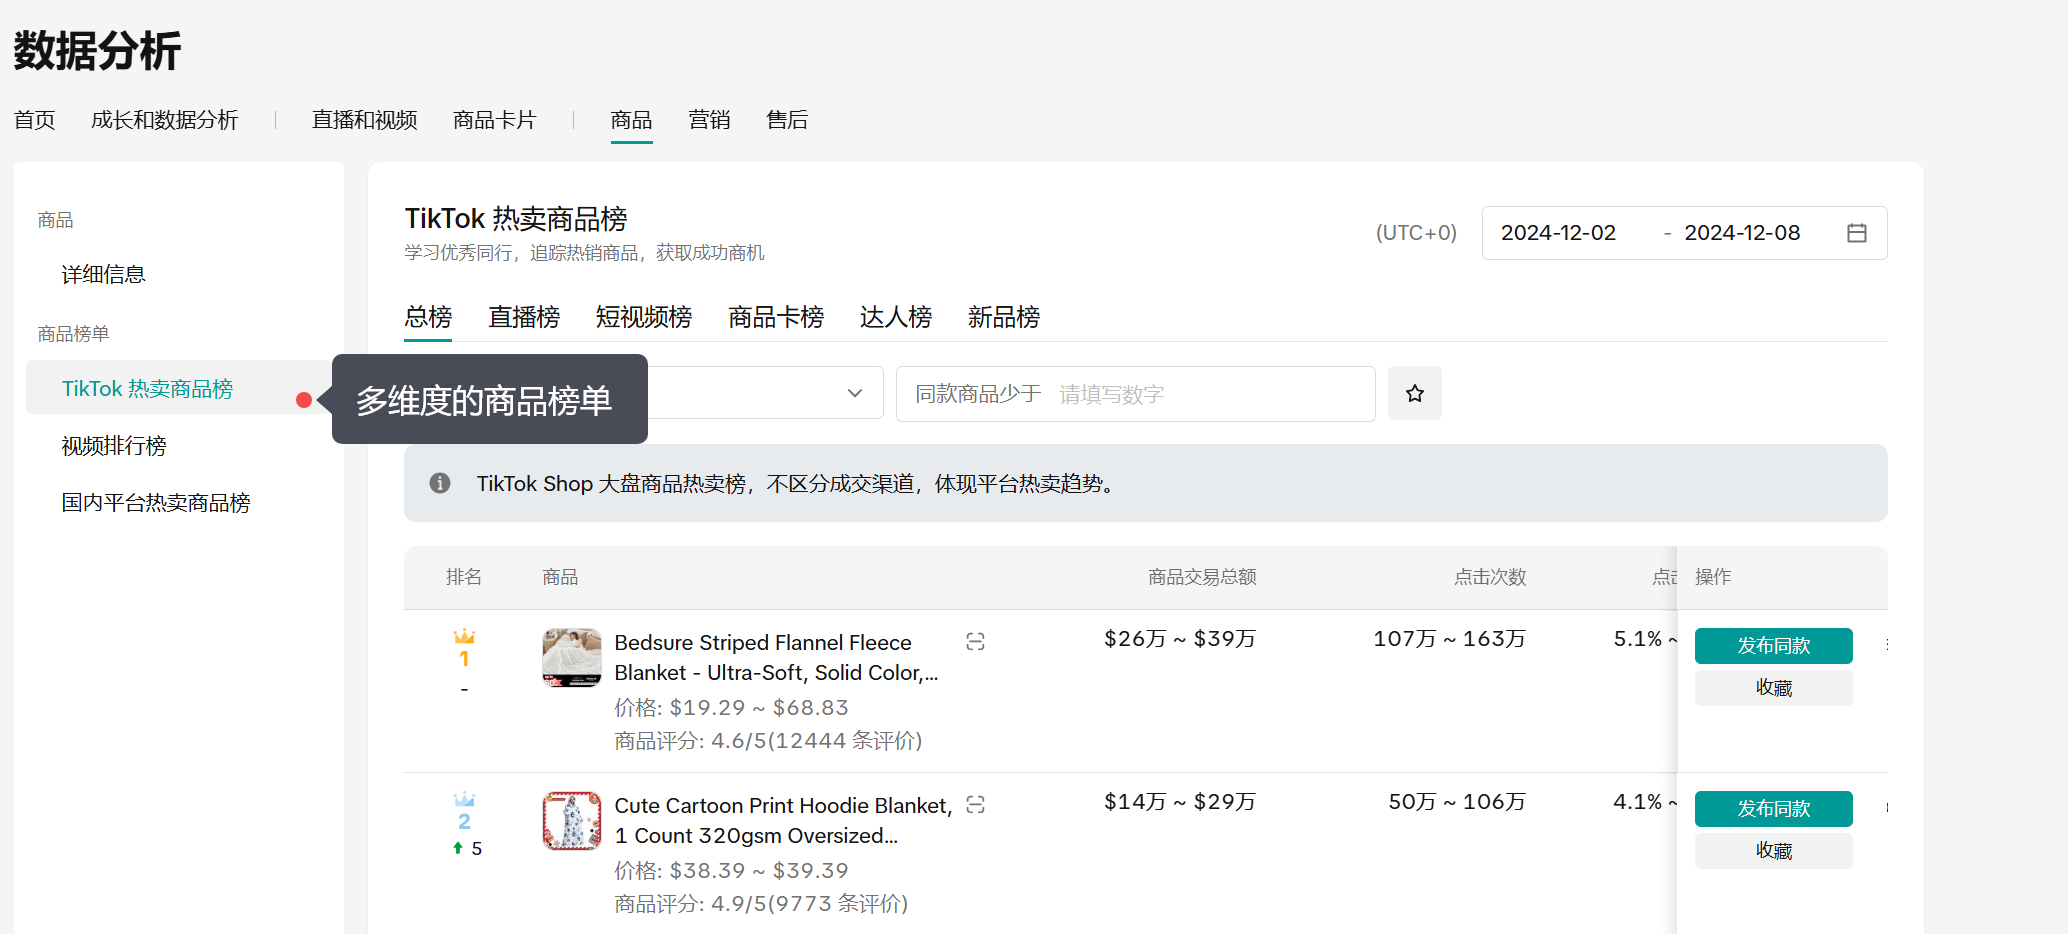Open the 营销 top navigation tab

tap(709, 121)
